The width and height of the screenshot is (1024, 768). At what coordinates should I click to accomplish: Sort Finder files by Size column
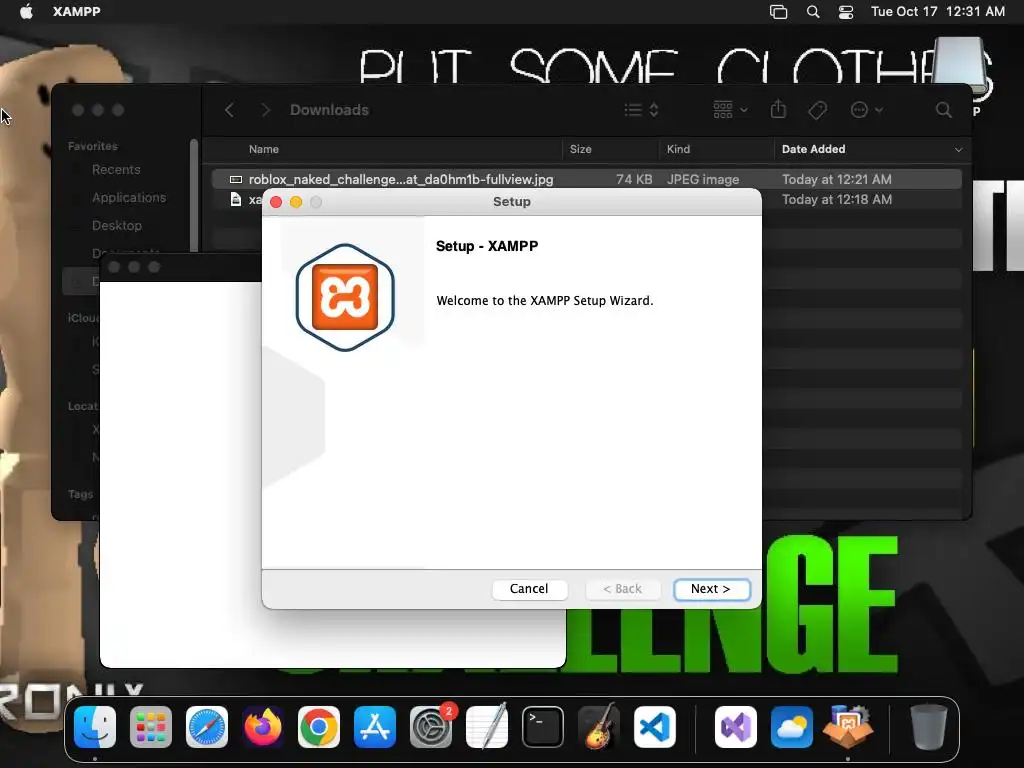coord(581,149)
